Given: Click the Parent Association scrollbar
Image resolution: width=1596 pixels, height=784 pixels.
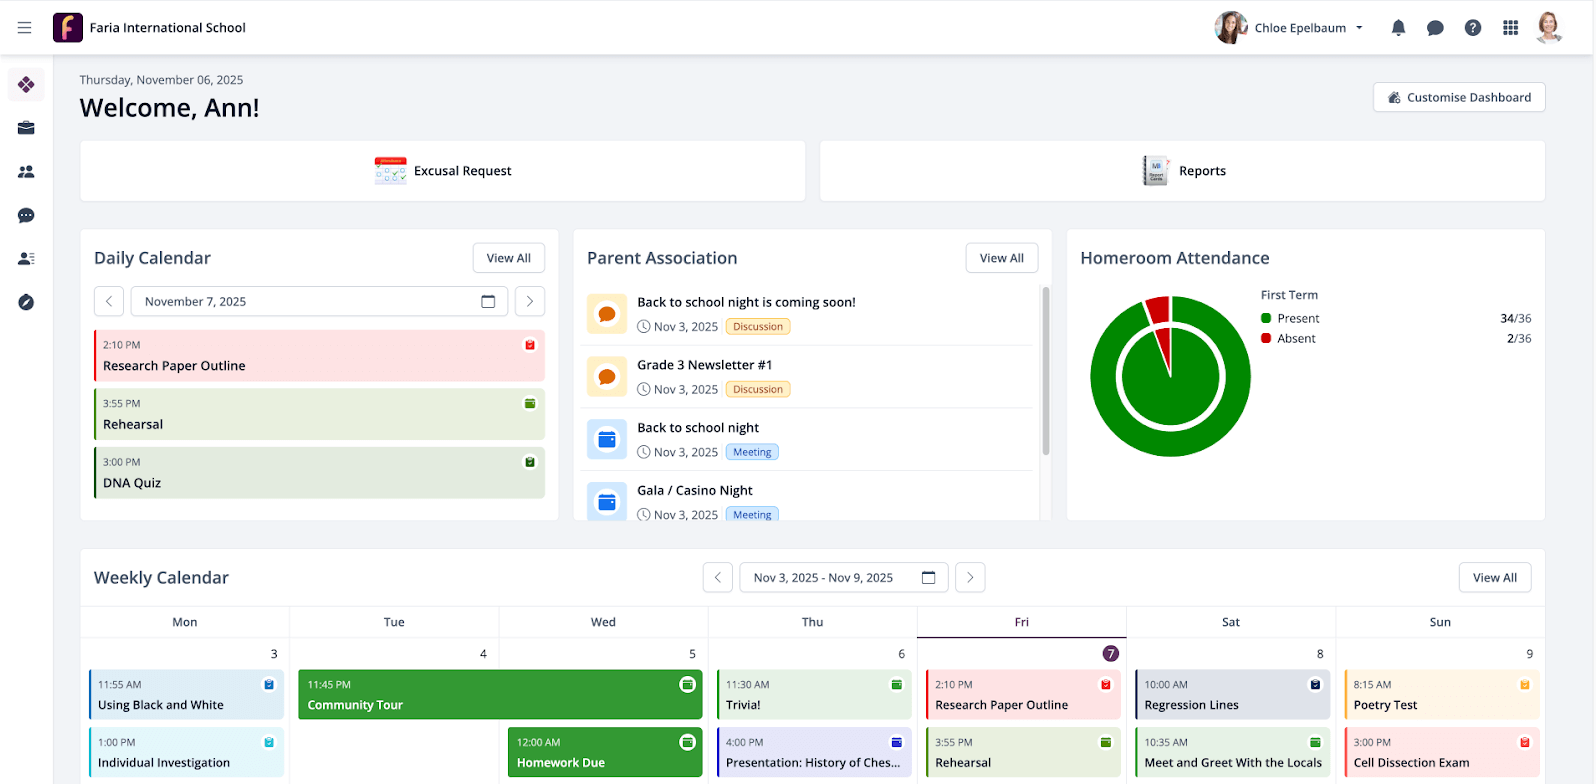Looking at the screenshot, I should pyautogui.click(x=1046, y=370).
